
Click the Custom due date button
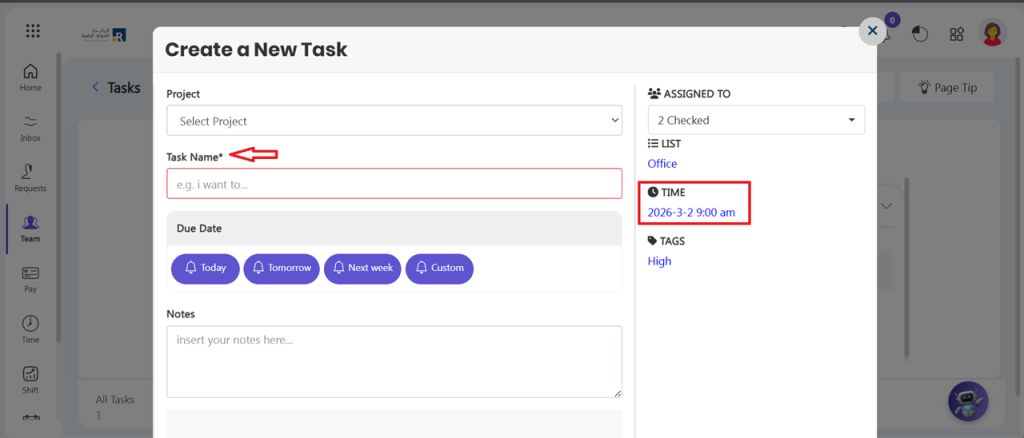tap(439, 268)
